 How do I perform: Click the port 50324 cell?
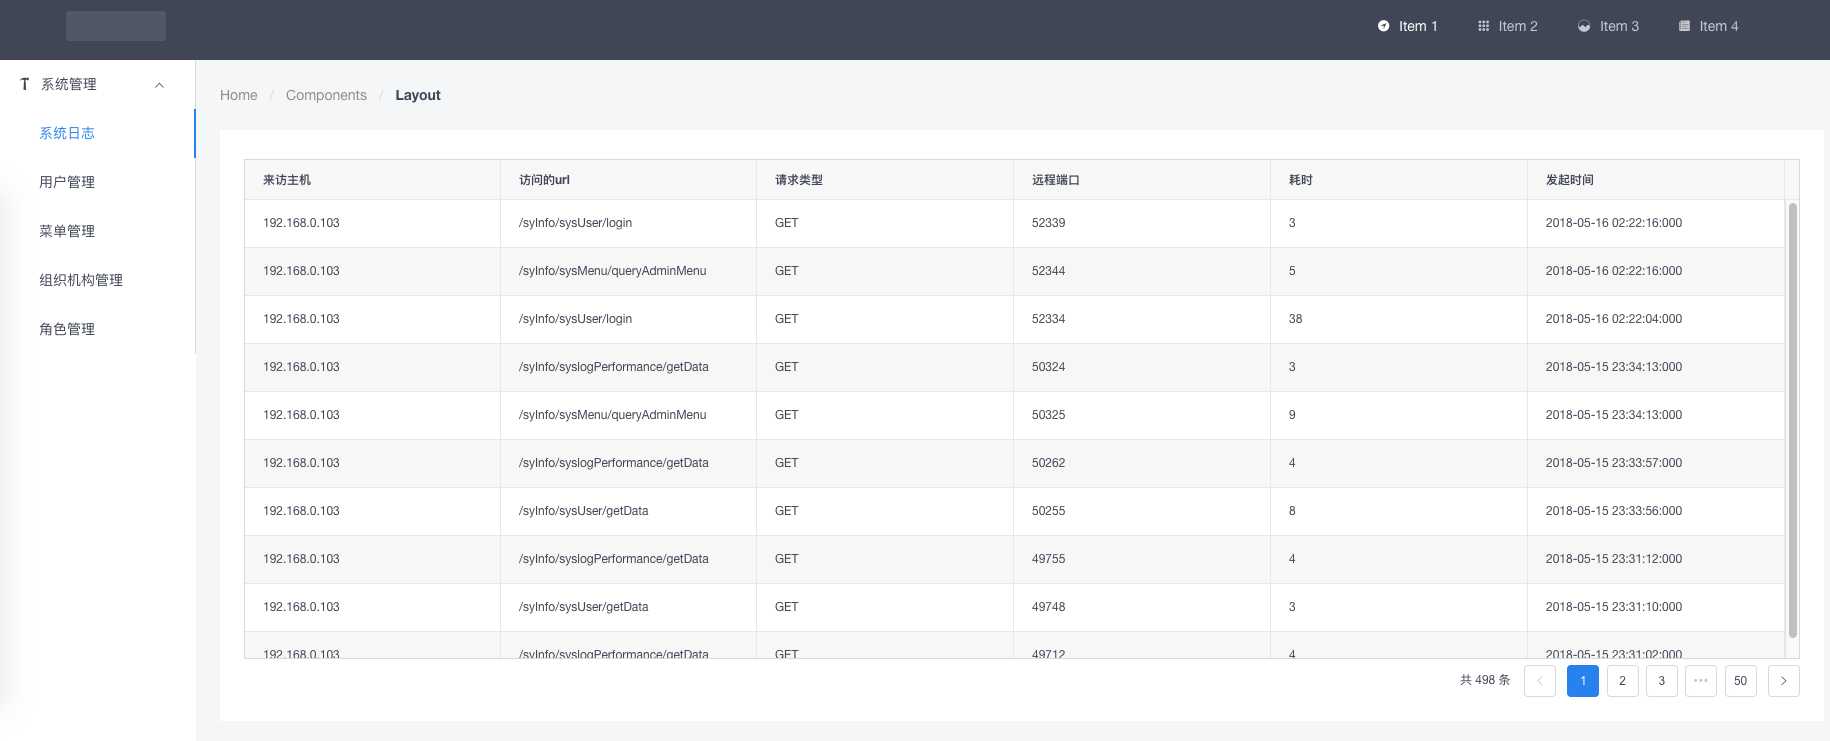(x=1142, y=367)
